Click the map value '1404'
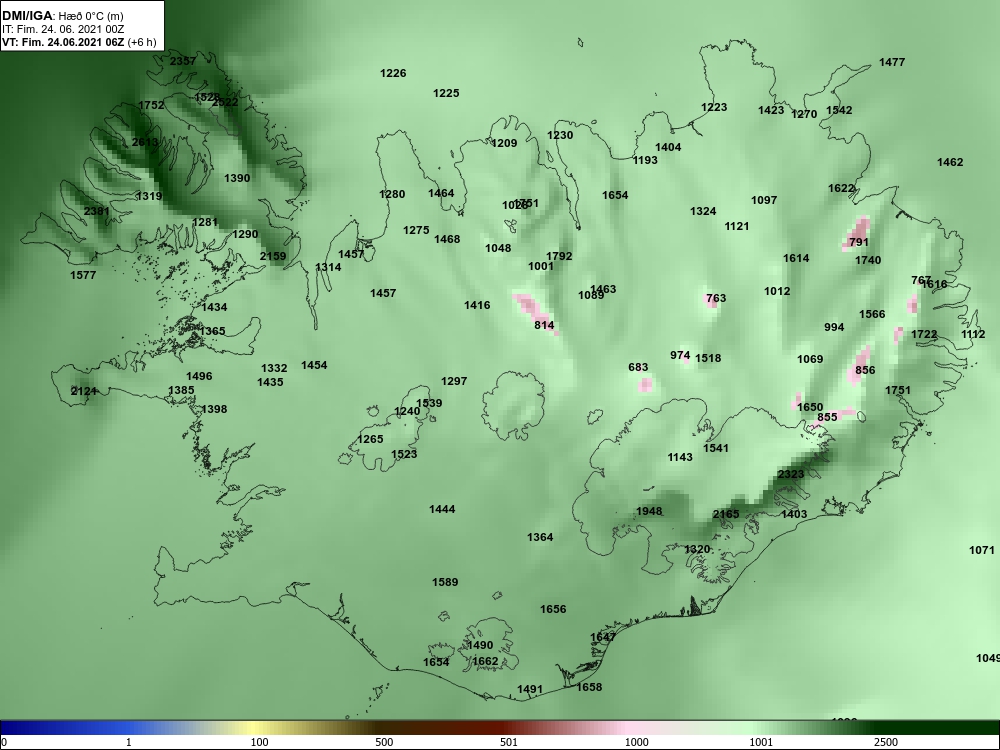 pos(668,147)
